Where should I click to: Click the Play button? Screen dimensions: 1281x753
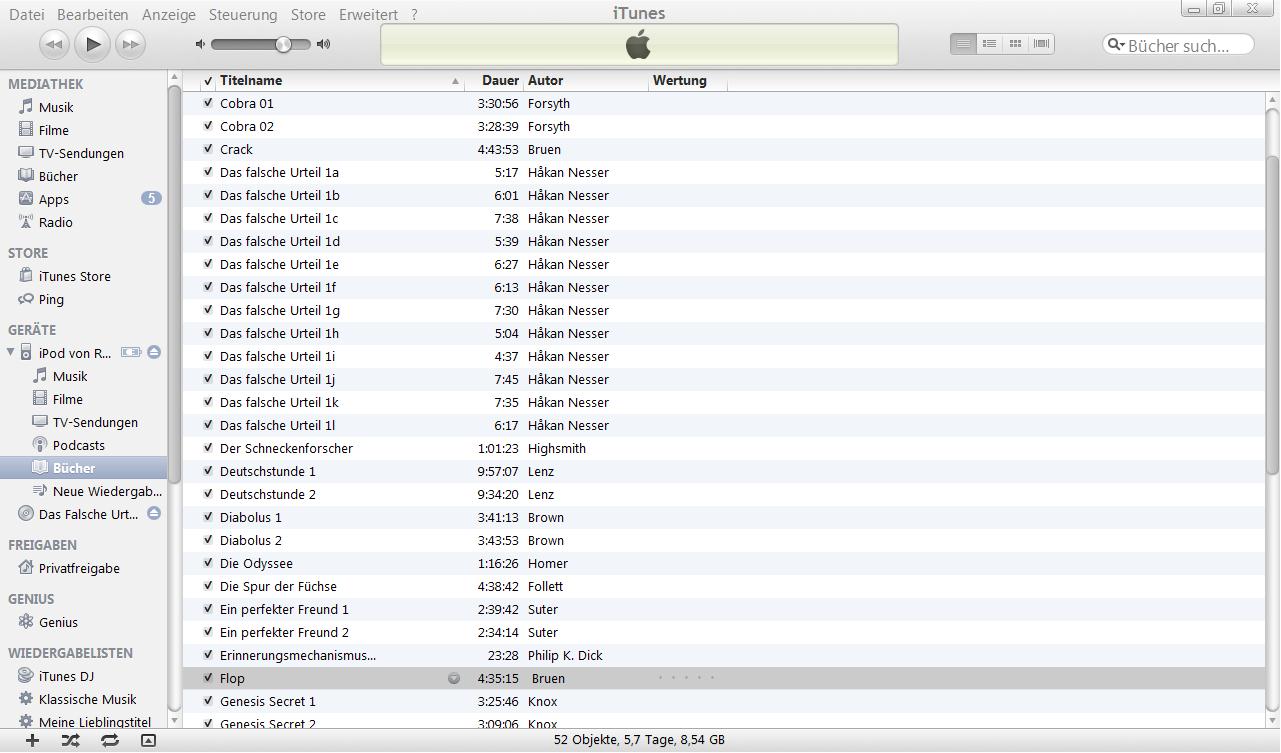92,43
